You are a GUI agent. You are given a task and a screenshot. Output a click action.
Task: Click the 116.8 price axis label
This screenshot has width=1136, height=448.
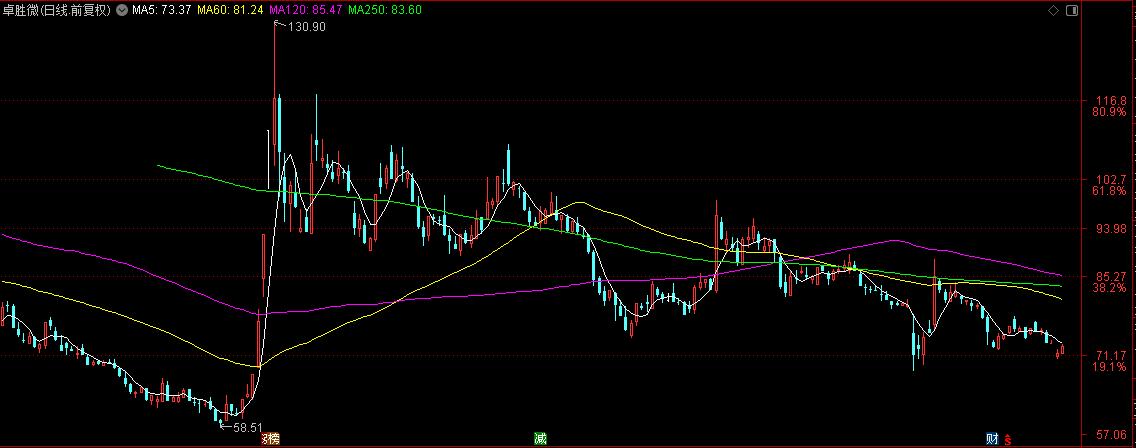click(1111, 101)
